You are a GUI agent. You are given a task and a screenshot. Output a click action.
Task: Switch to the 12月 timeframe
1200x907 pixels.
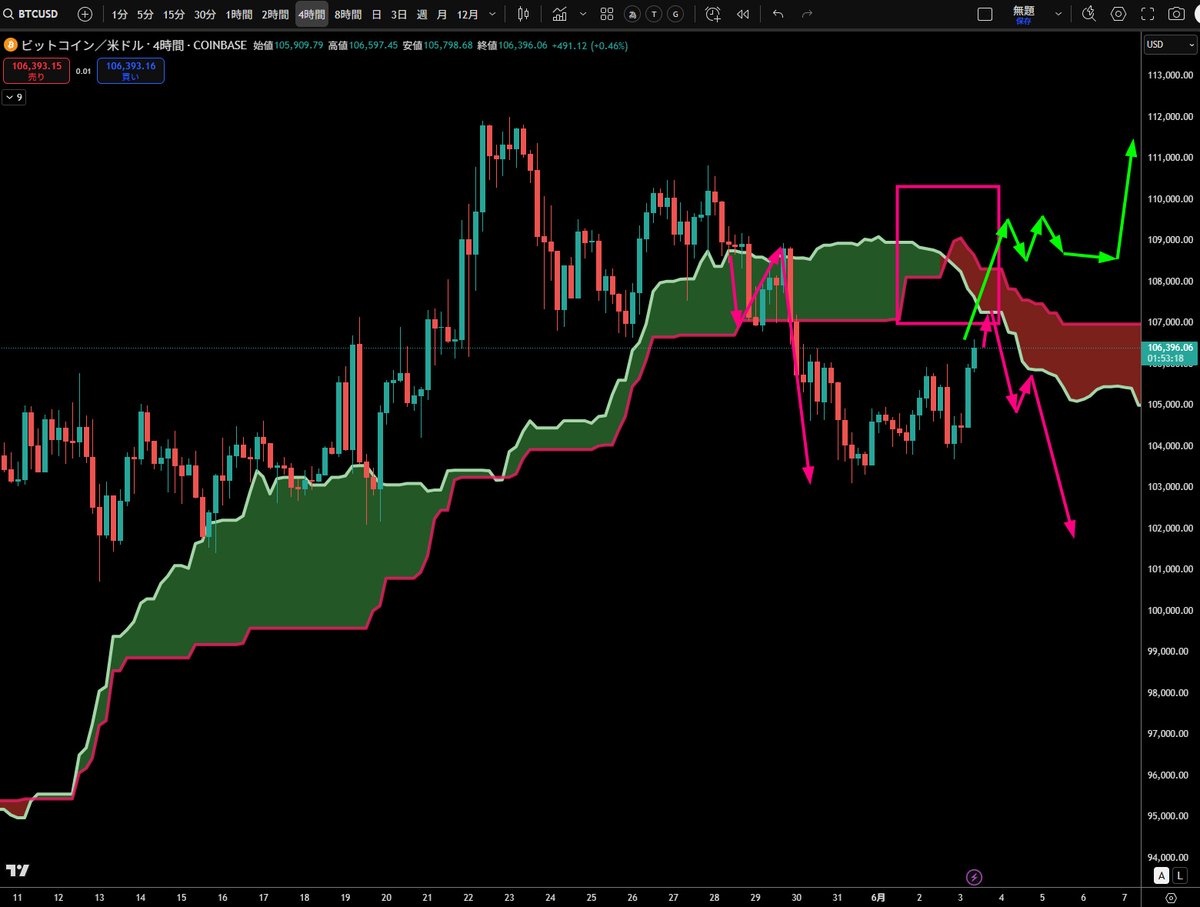pyautogui.click(x=467, y=14)
